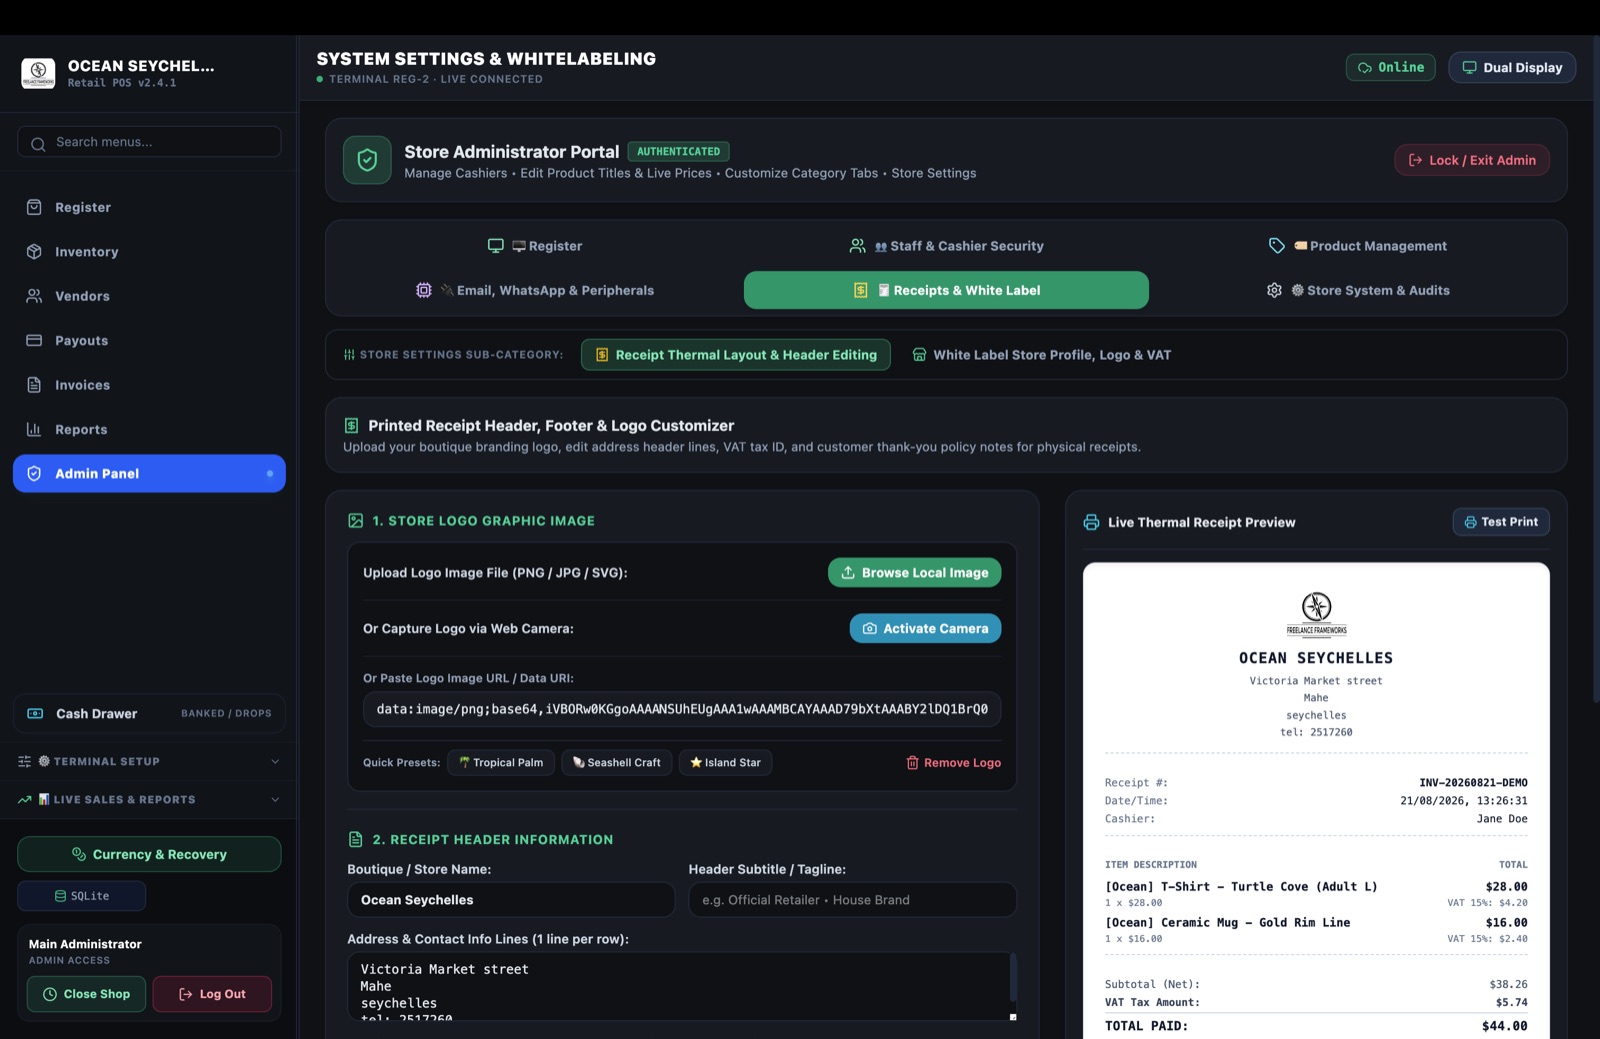The image size is (1600, 1039).
Task: Click the Test Print button
Action: point(1501,522)
